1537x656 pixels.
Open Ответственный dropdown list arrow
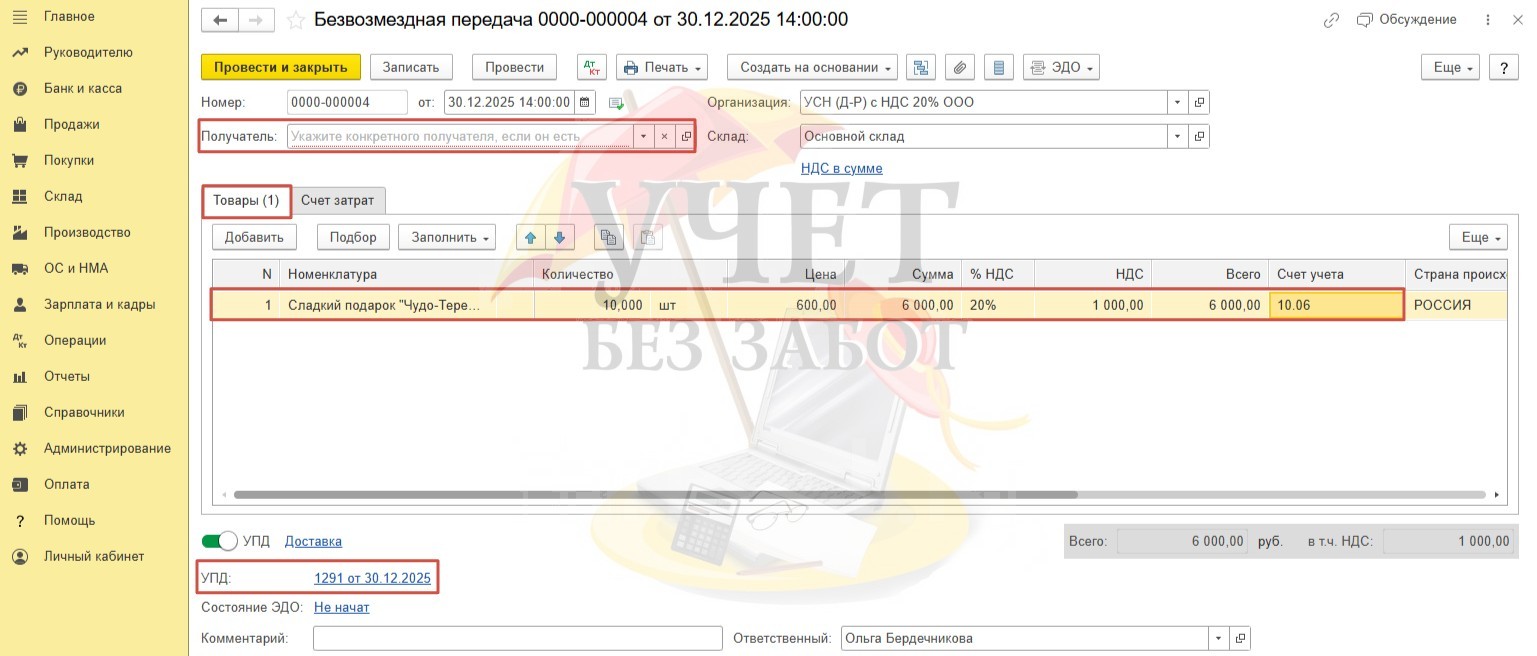point(1219,638)
